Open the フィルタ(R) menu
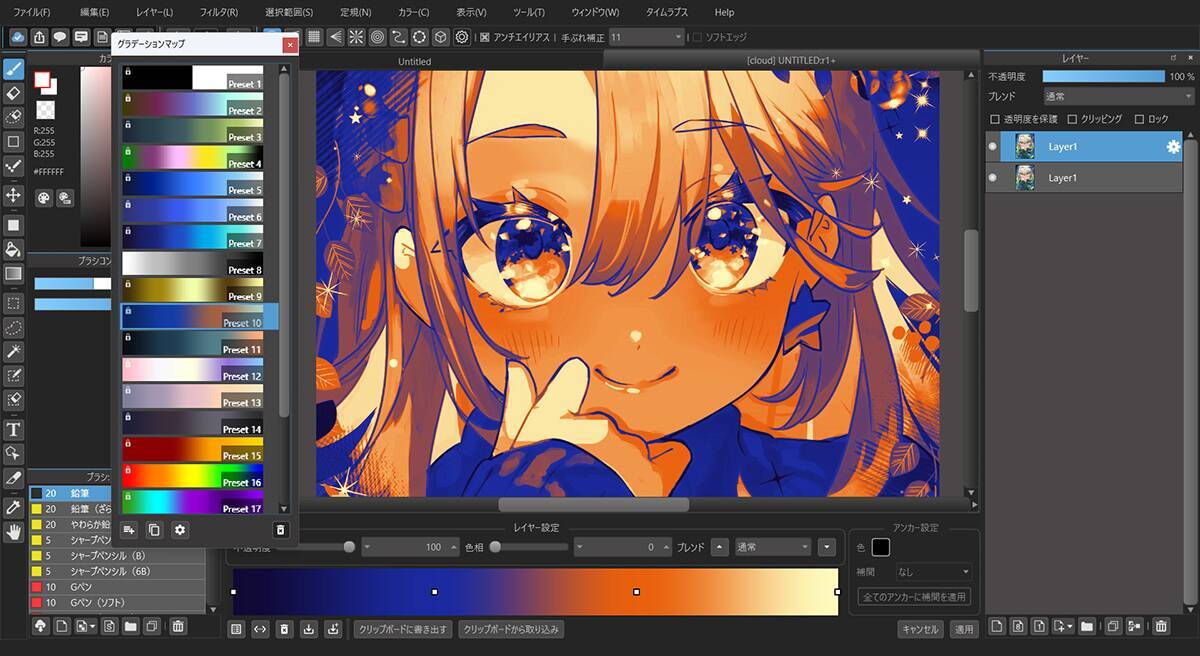The image size is (1200, 656). 218,12
